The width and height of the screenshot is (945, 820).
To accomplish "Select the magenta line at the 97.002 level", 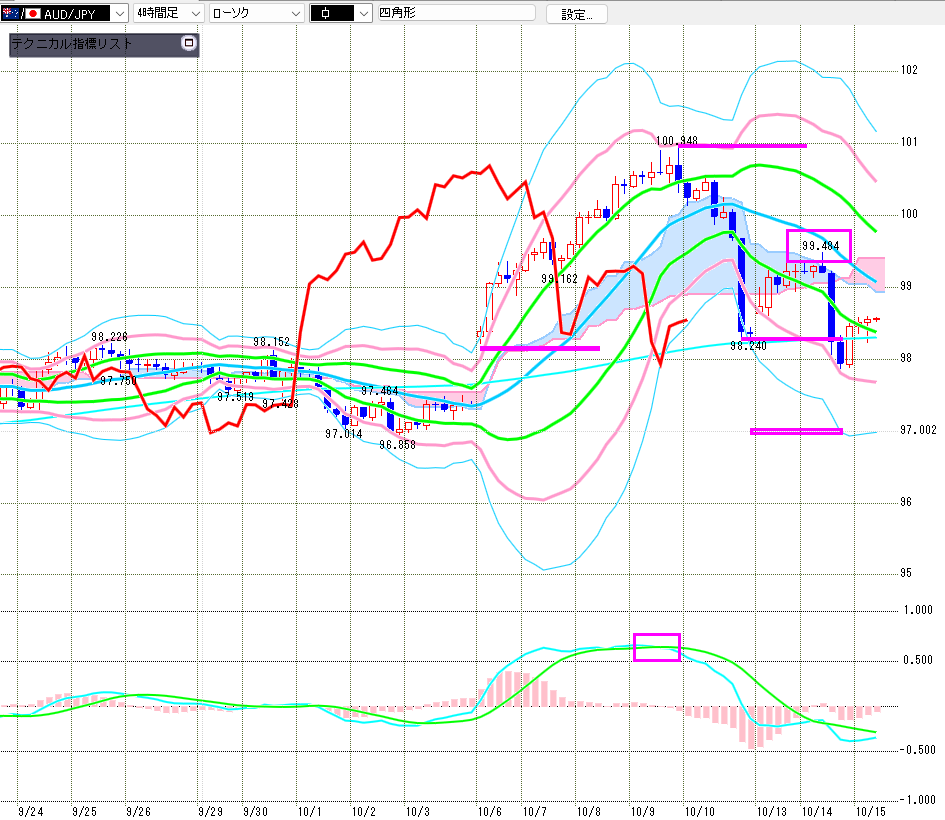I will click(x=796, y=432).
